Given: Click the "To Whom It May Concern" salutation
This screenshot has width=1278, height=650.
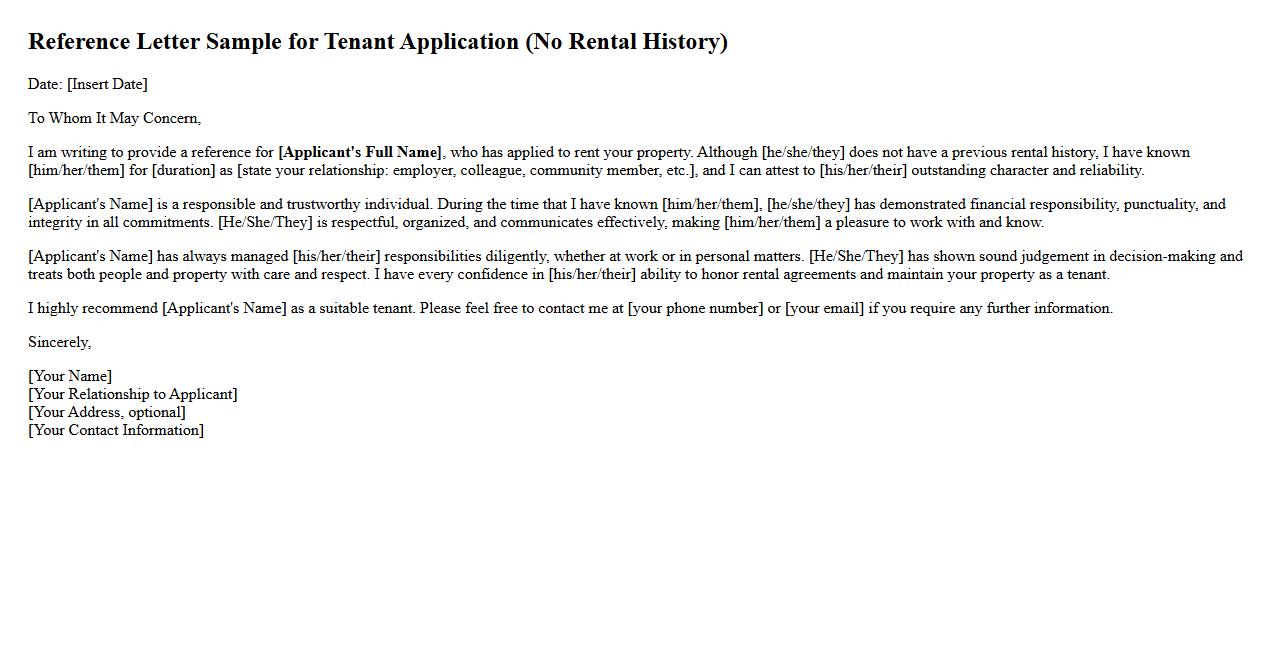Looking at the screenshot, I should [114, 118].
